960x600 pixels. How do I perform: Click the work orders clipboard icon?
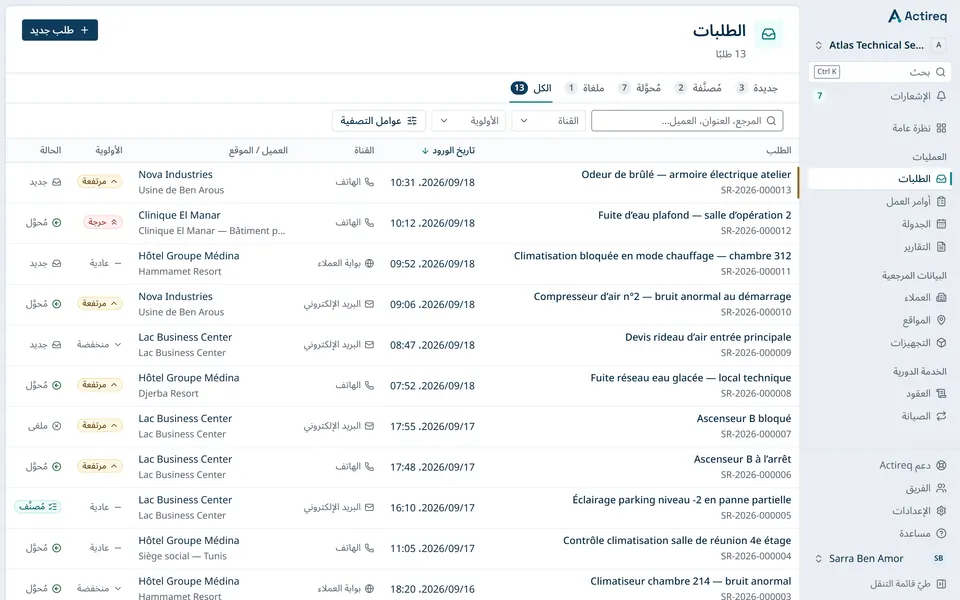coord(941,201)
